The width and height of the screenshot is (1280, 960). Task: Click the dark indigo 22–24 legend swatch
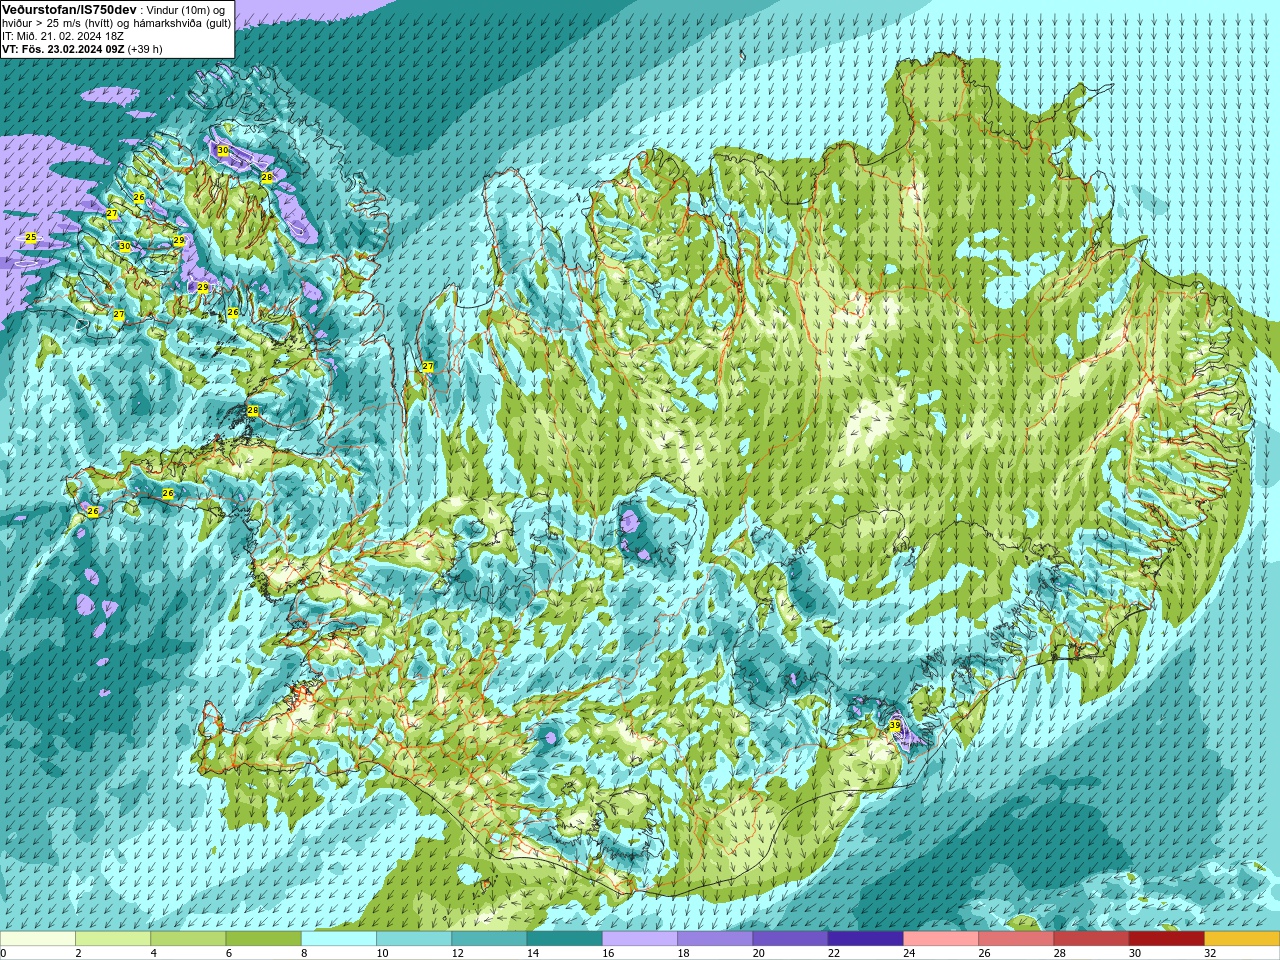point(865,939)
